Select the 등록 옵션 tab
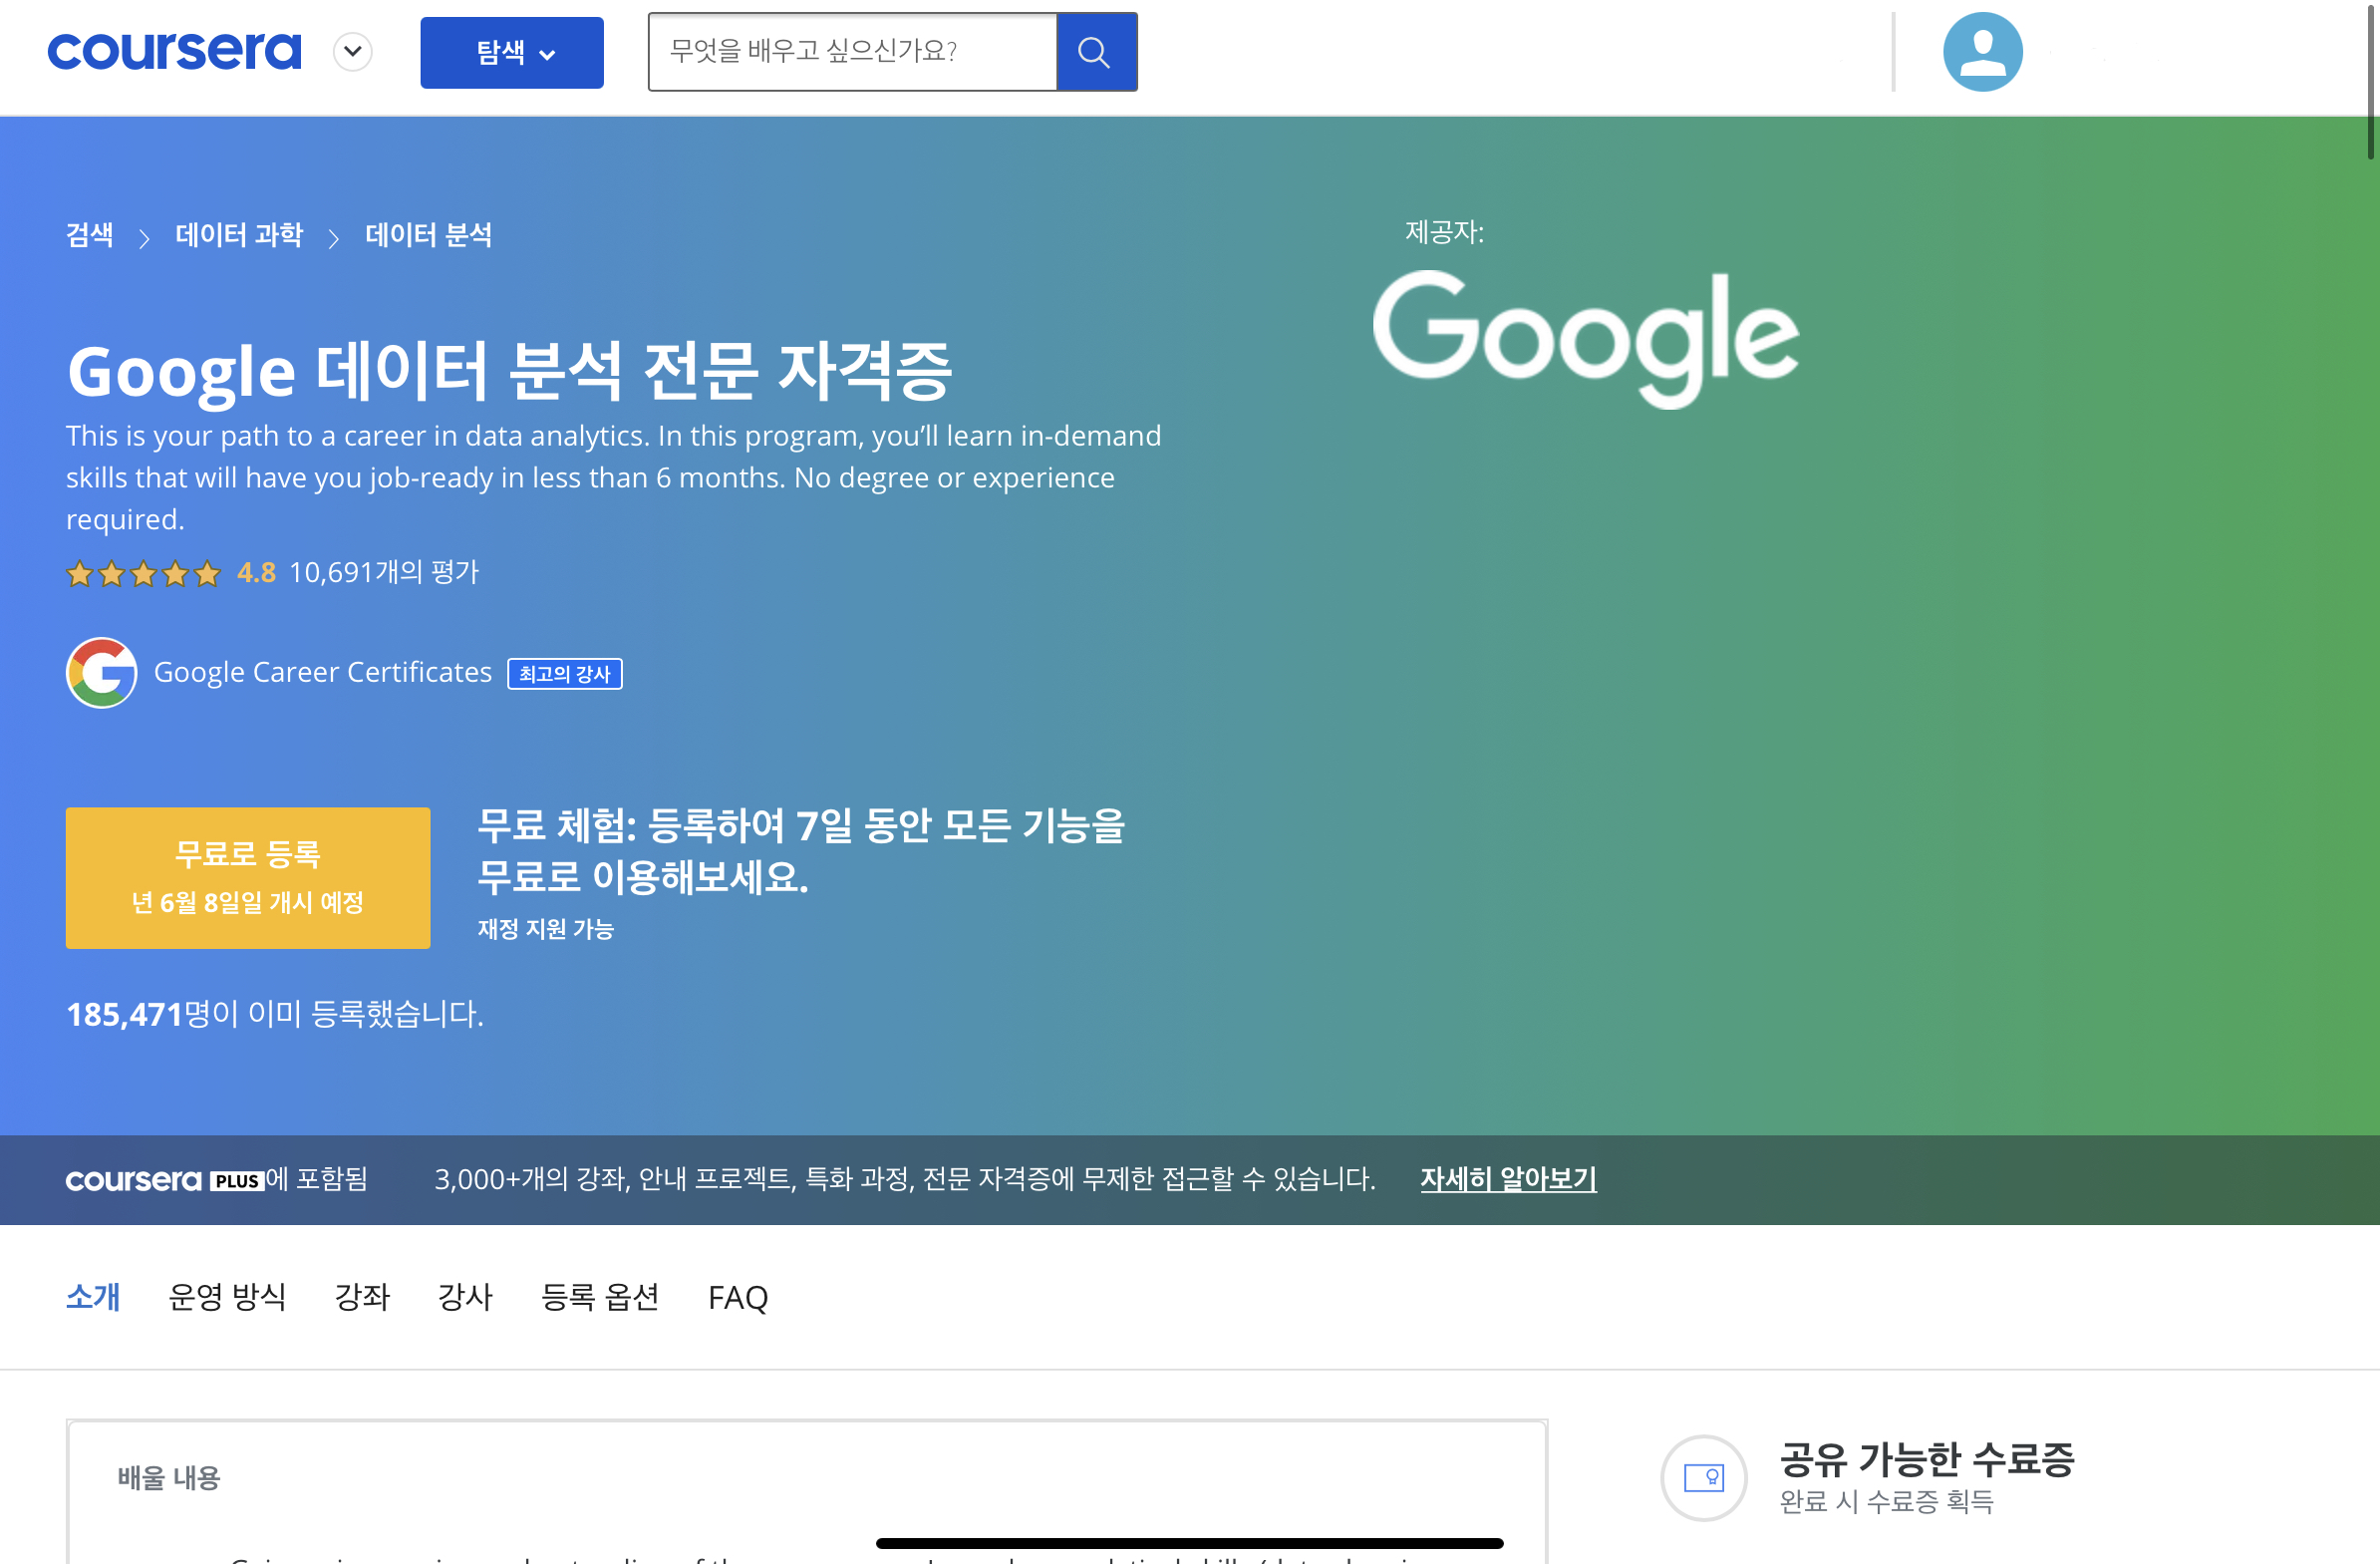 coord(601,1298)
